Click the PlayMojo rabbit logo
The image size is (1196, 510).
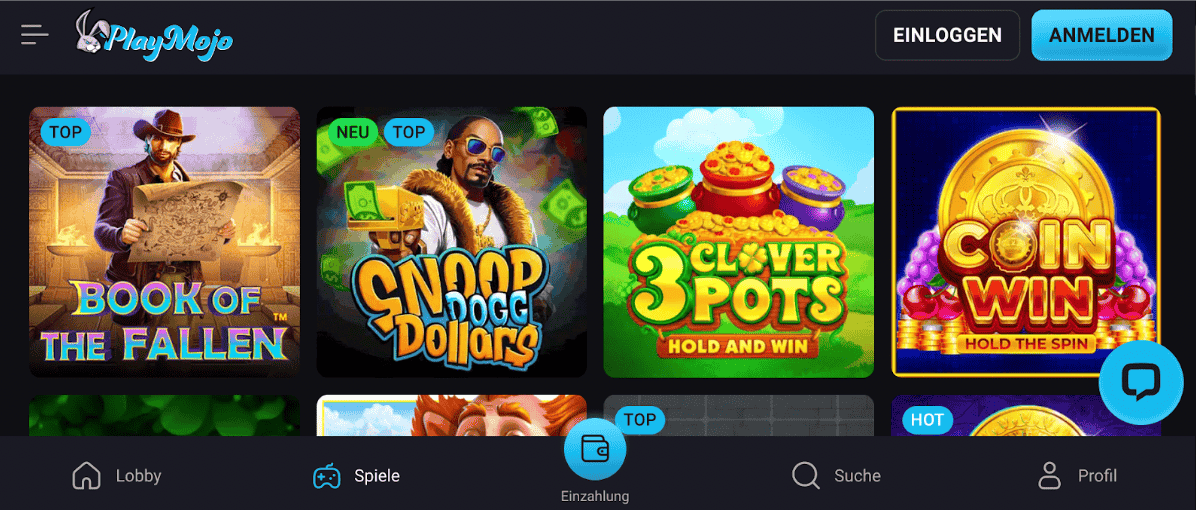[154, 37]
